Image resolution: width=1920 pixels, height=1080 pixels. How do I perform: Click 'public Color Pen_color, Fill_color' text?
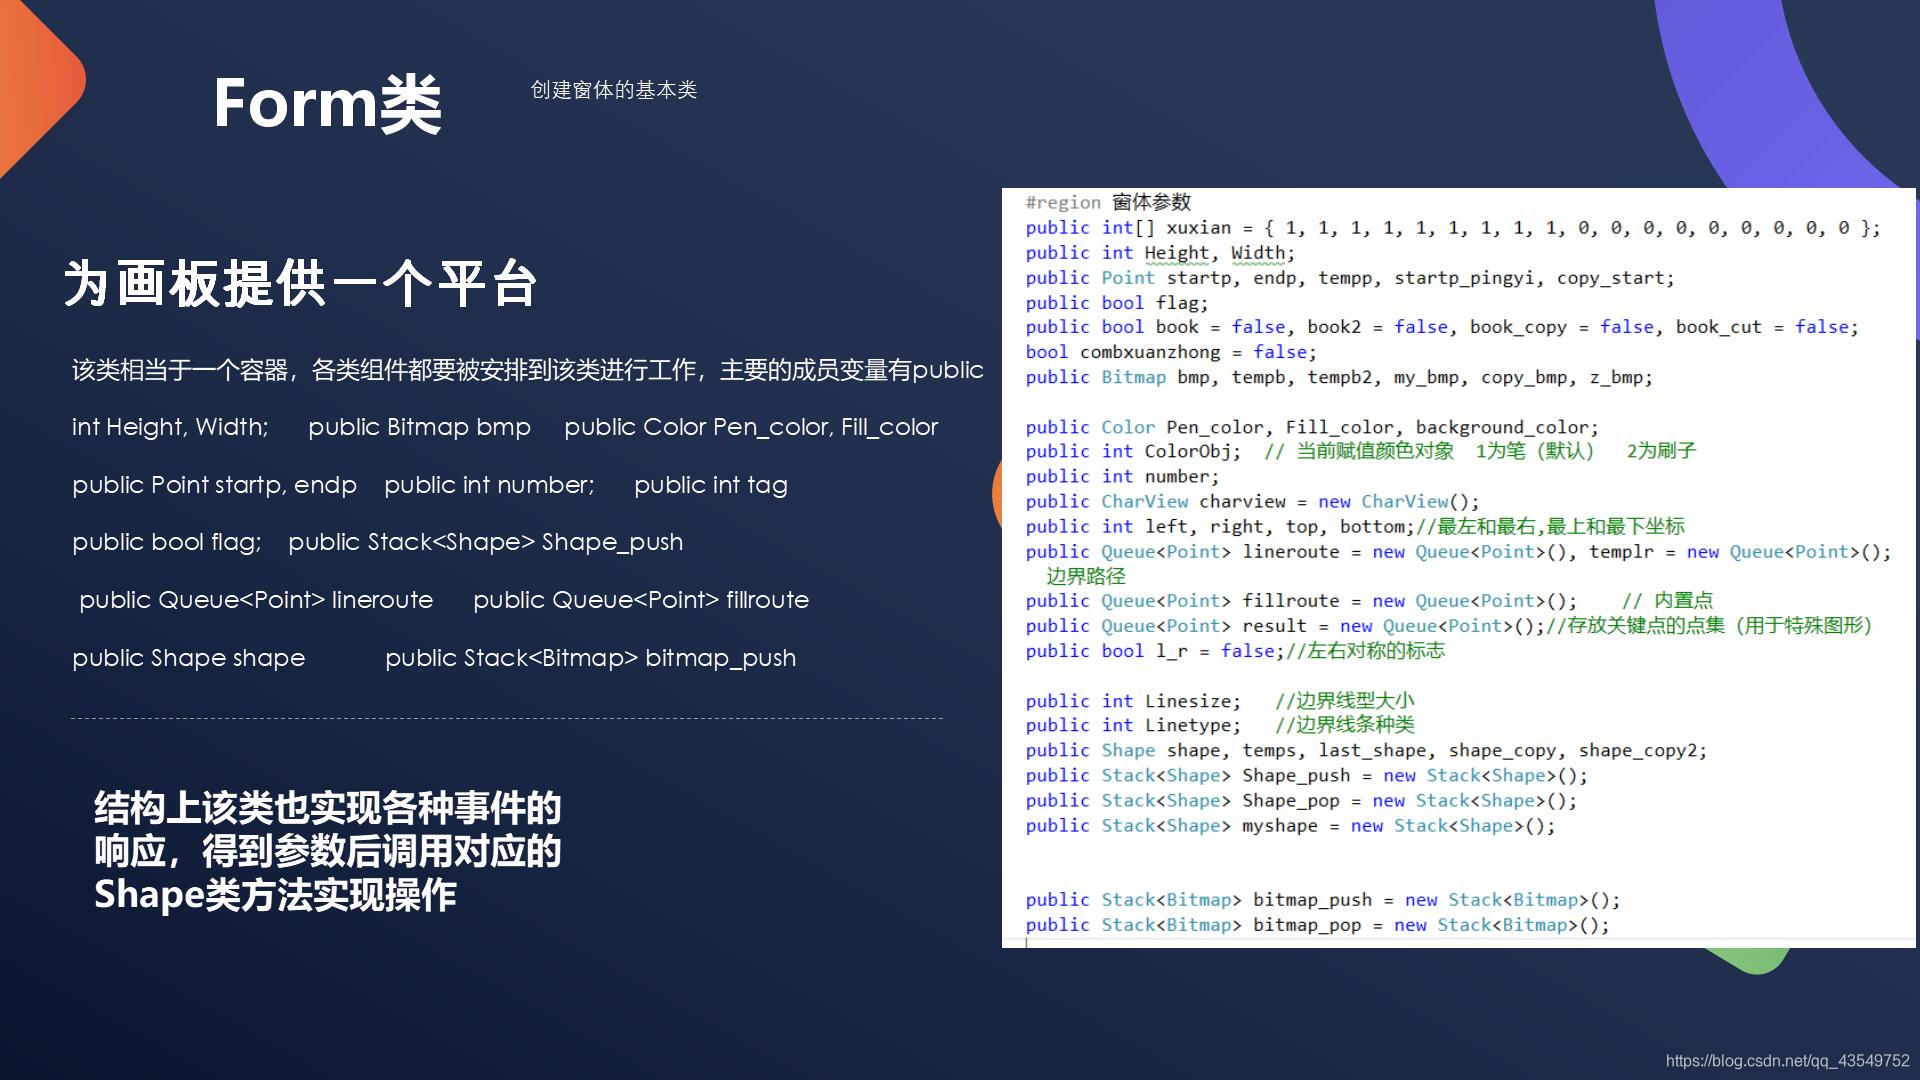click(x=751, y=427)
